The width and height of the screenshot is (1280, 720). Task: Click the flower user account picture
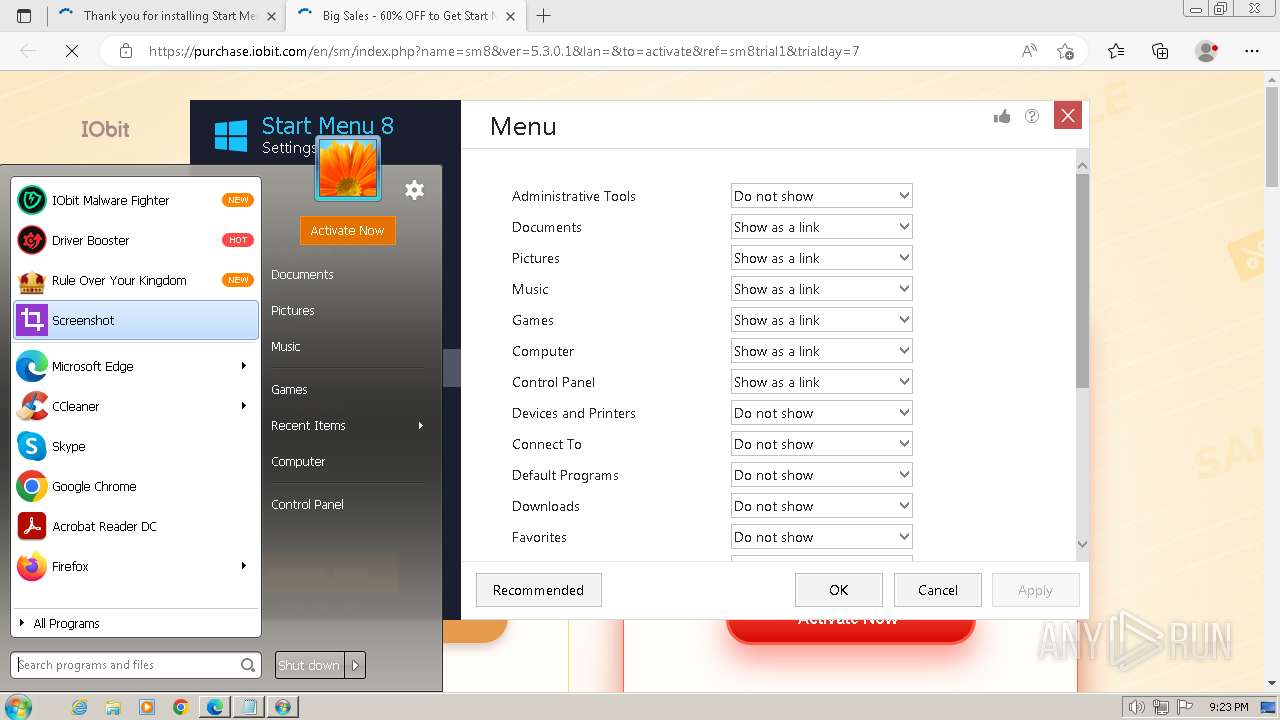click(348, 168)
